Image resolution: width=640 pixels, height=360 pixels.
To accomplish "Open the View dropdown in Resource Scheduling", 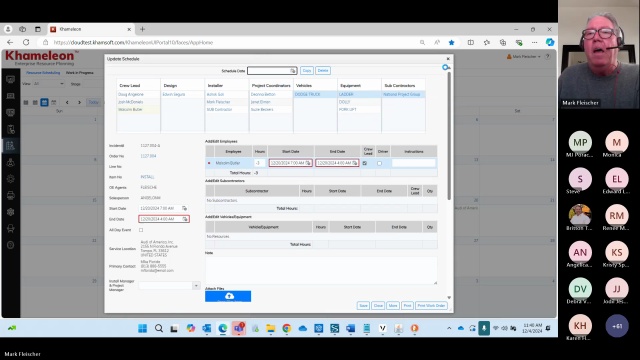I will pos(49,84).
